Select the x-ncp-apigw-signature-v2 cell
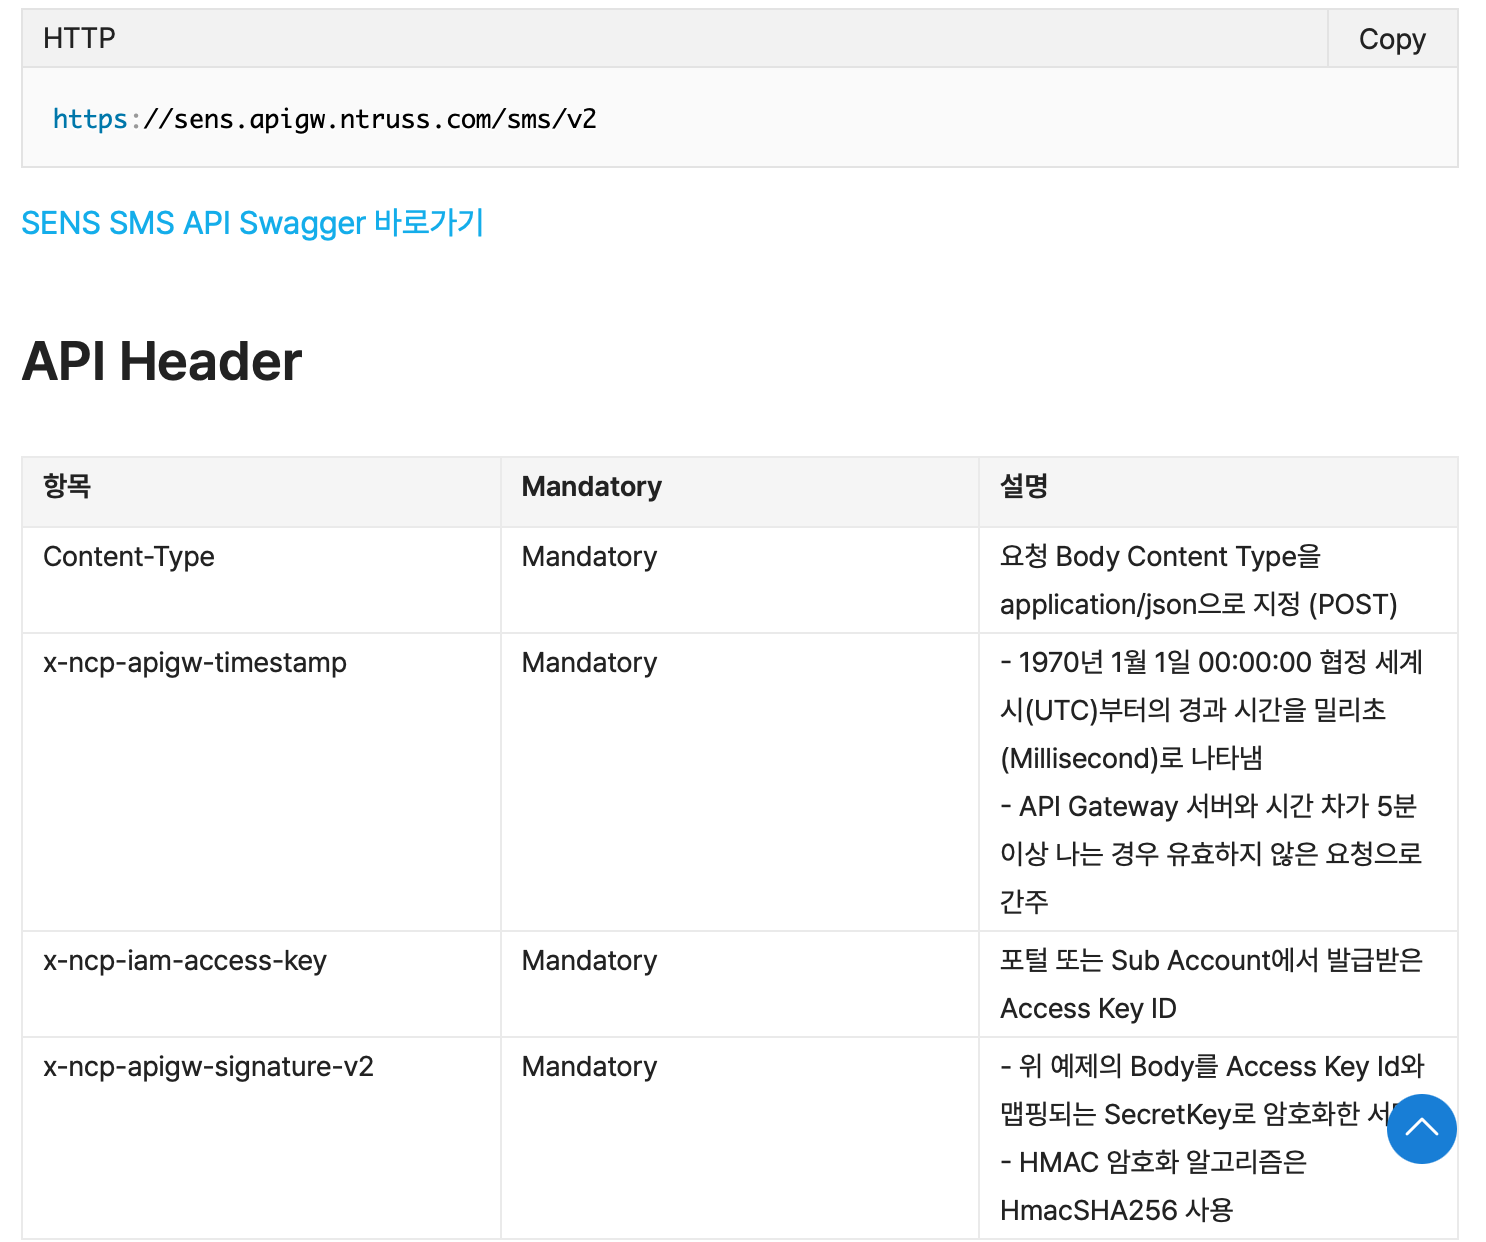The width and height of the screenshot is (1486, 1242). coord(208,1067)
